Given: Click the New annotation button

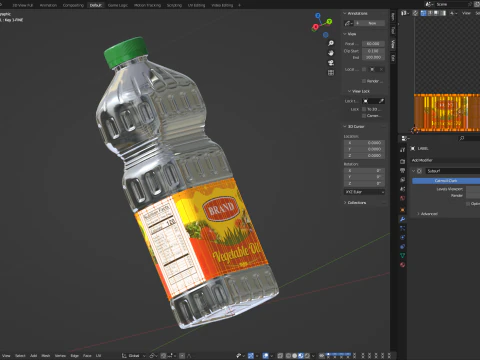Looking at the screenshot, I should pyautogui.click(x=370, y=23).
